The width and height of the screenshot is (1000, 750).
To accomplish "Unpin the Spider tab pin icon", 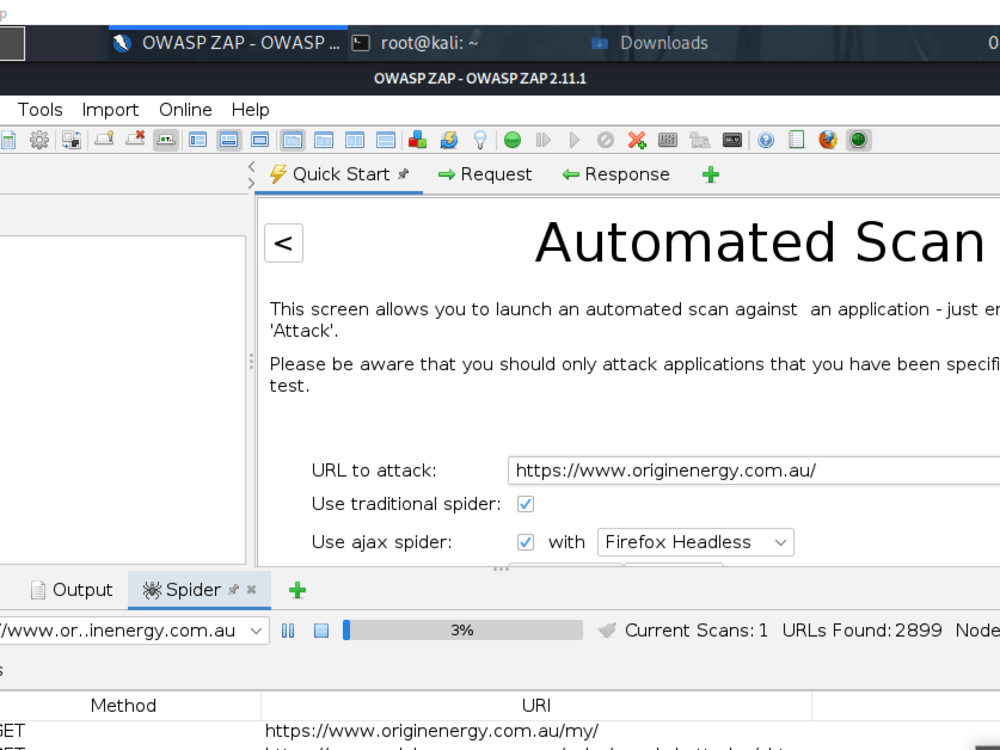I will (233, 589).
